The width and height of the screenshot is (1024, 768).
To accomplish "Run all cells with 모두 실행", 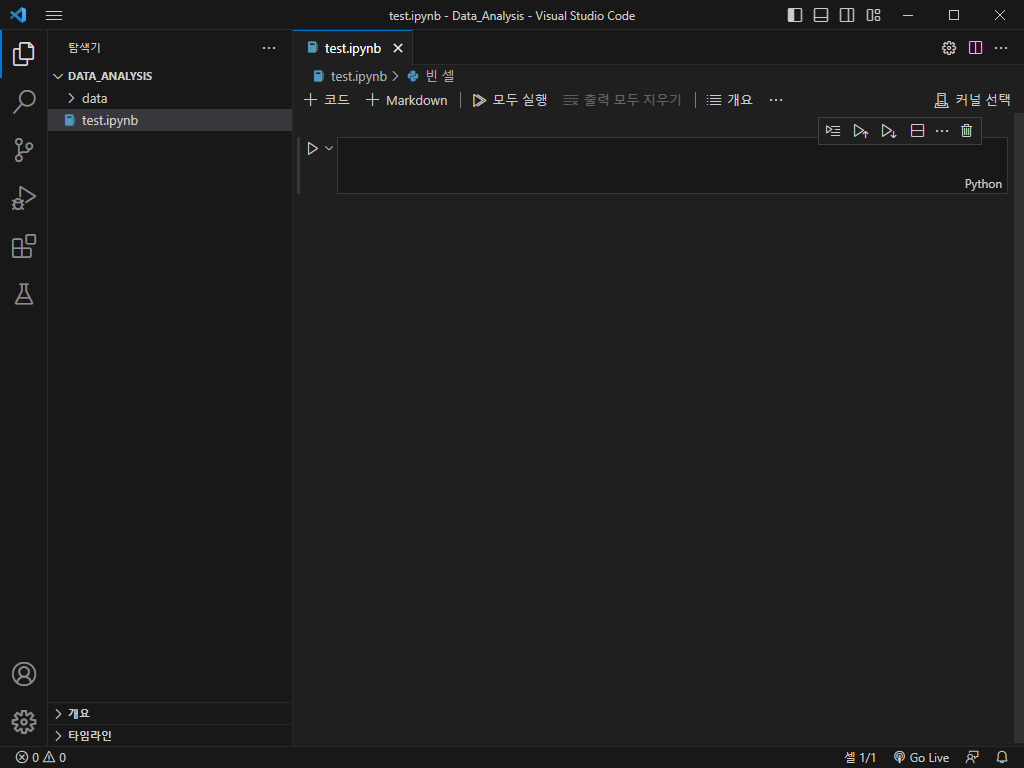I will tap(510, 100).
